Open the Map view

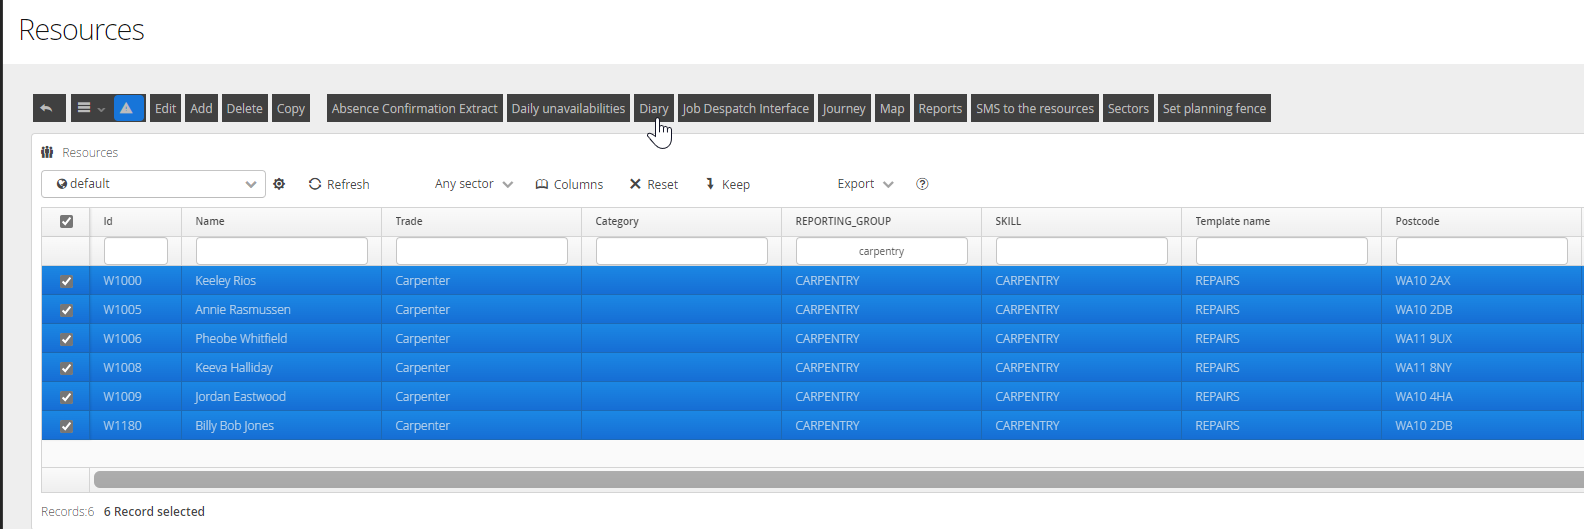click(892, 108)
